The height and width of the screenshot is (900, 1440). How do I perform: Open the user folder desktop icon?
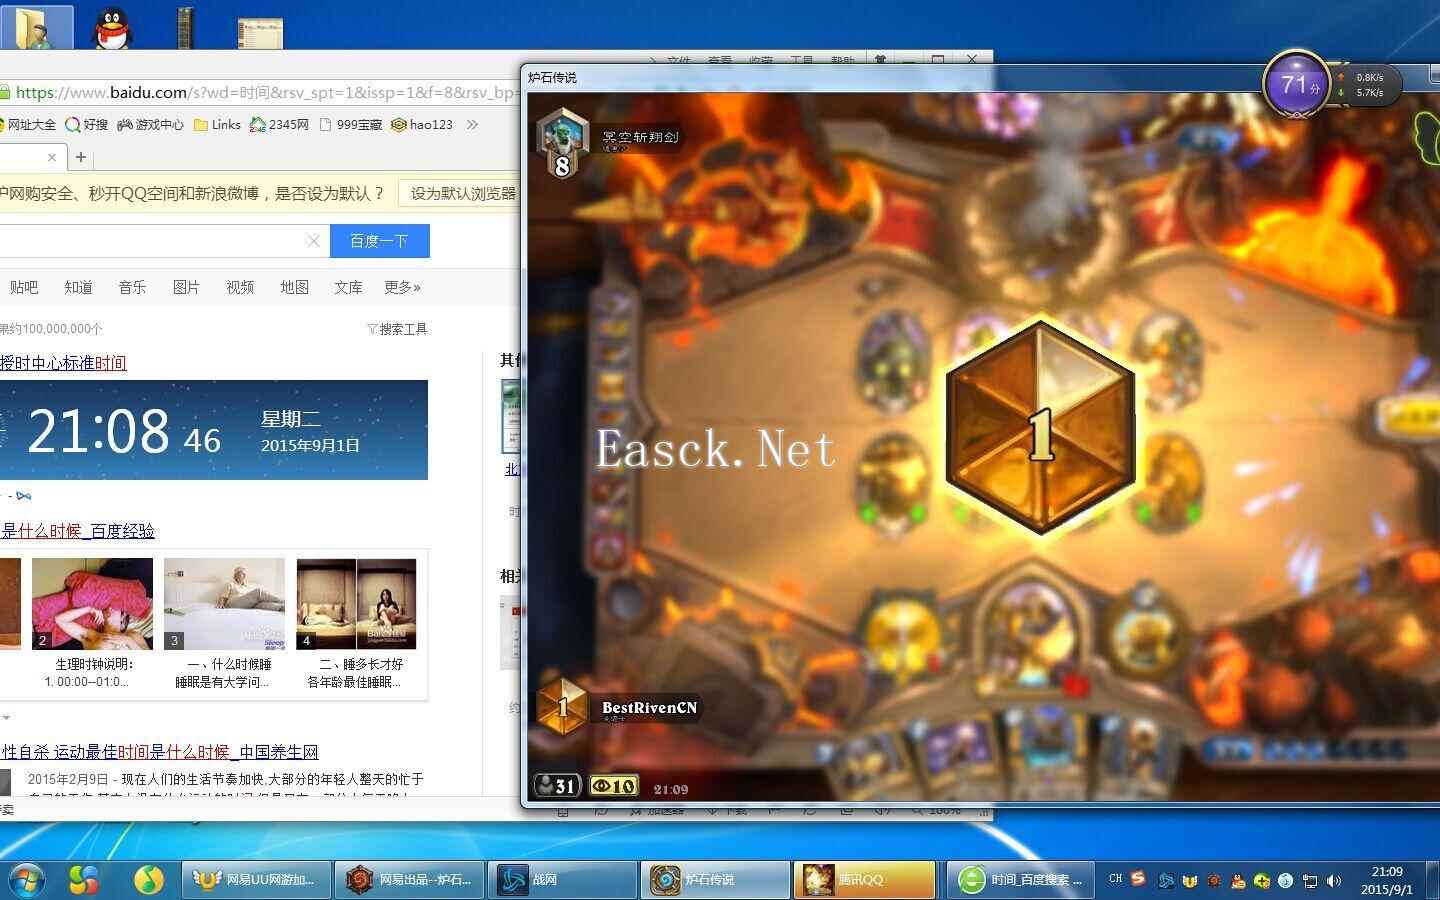(36, 27)
